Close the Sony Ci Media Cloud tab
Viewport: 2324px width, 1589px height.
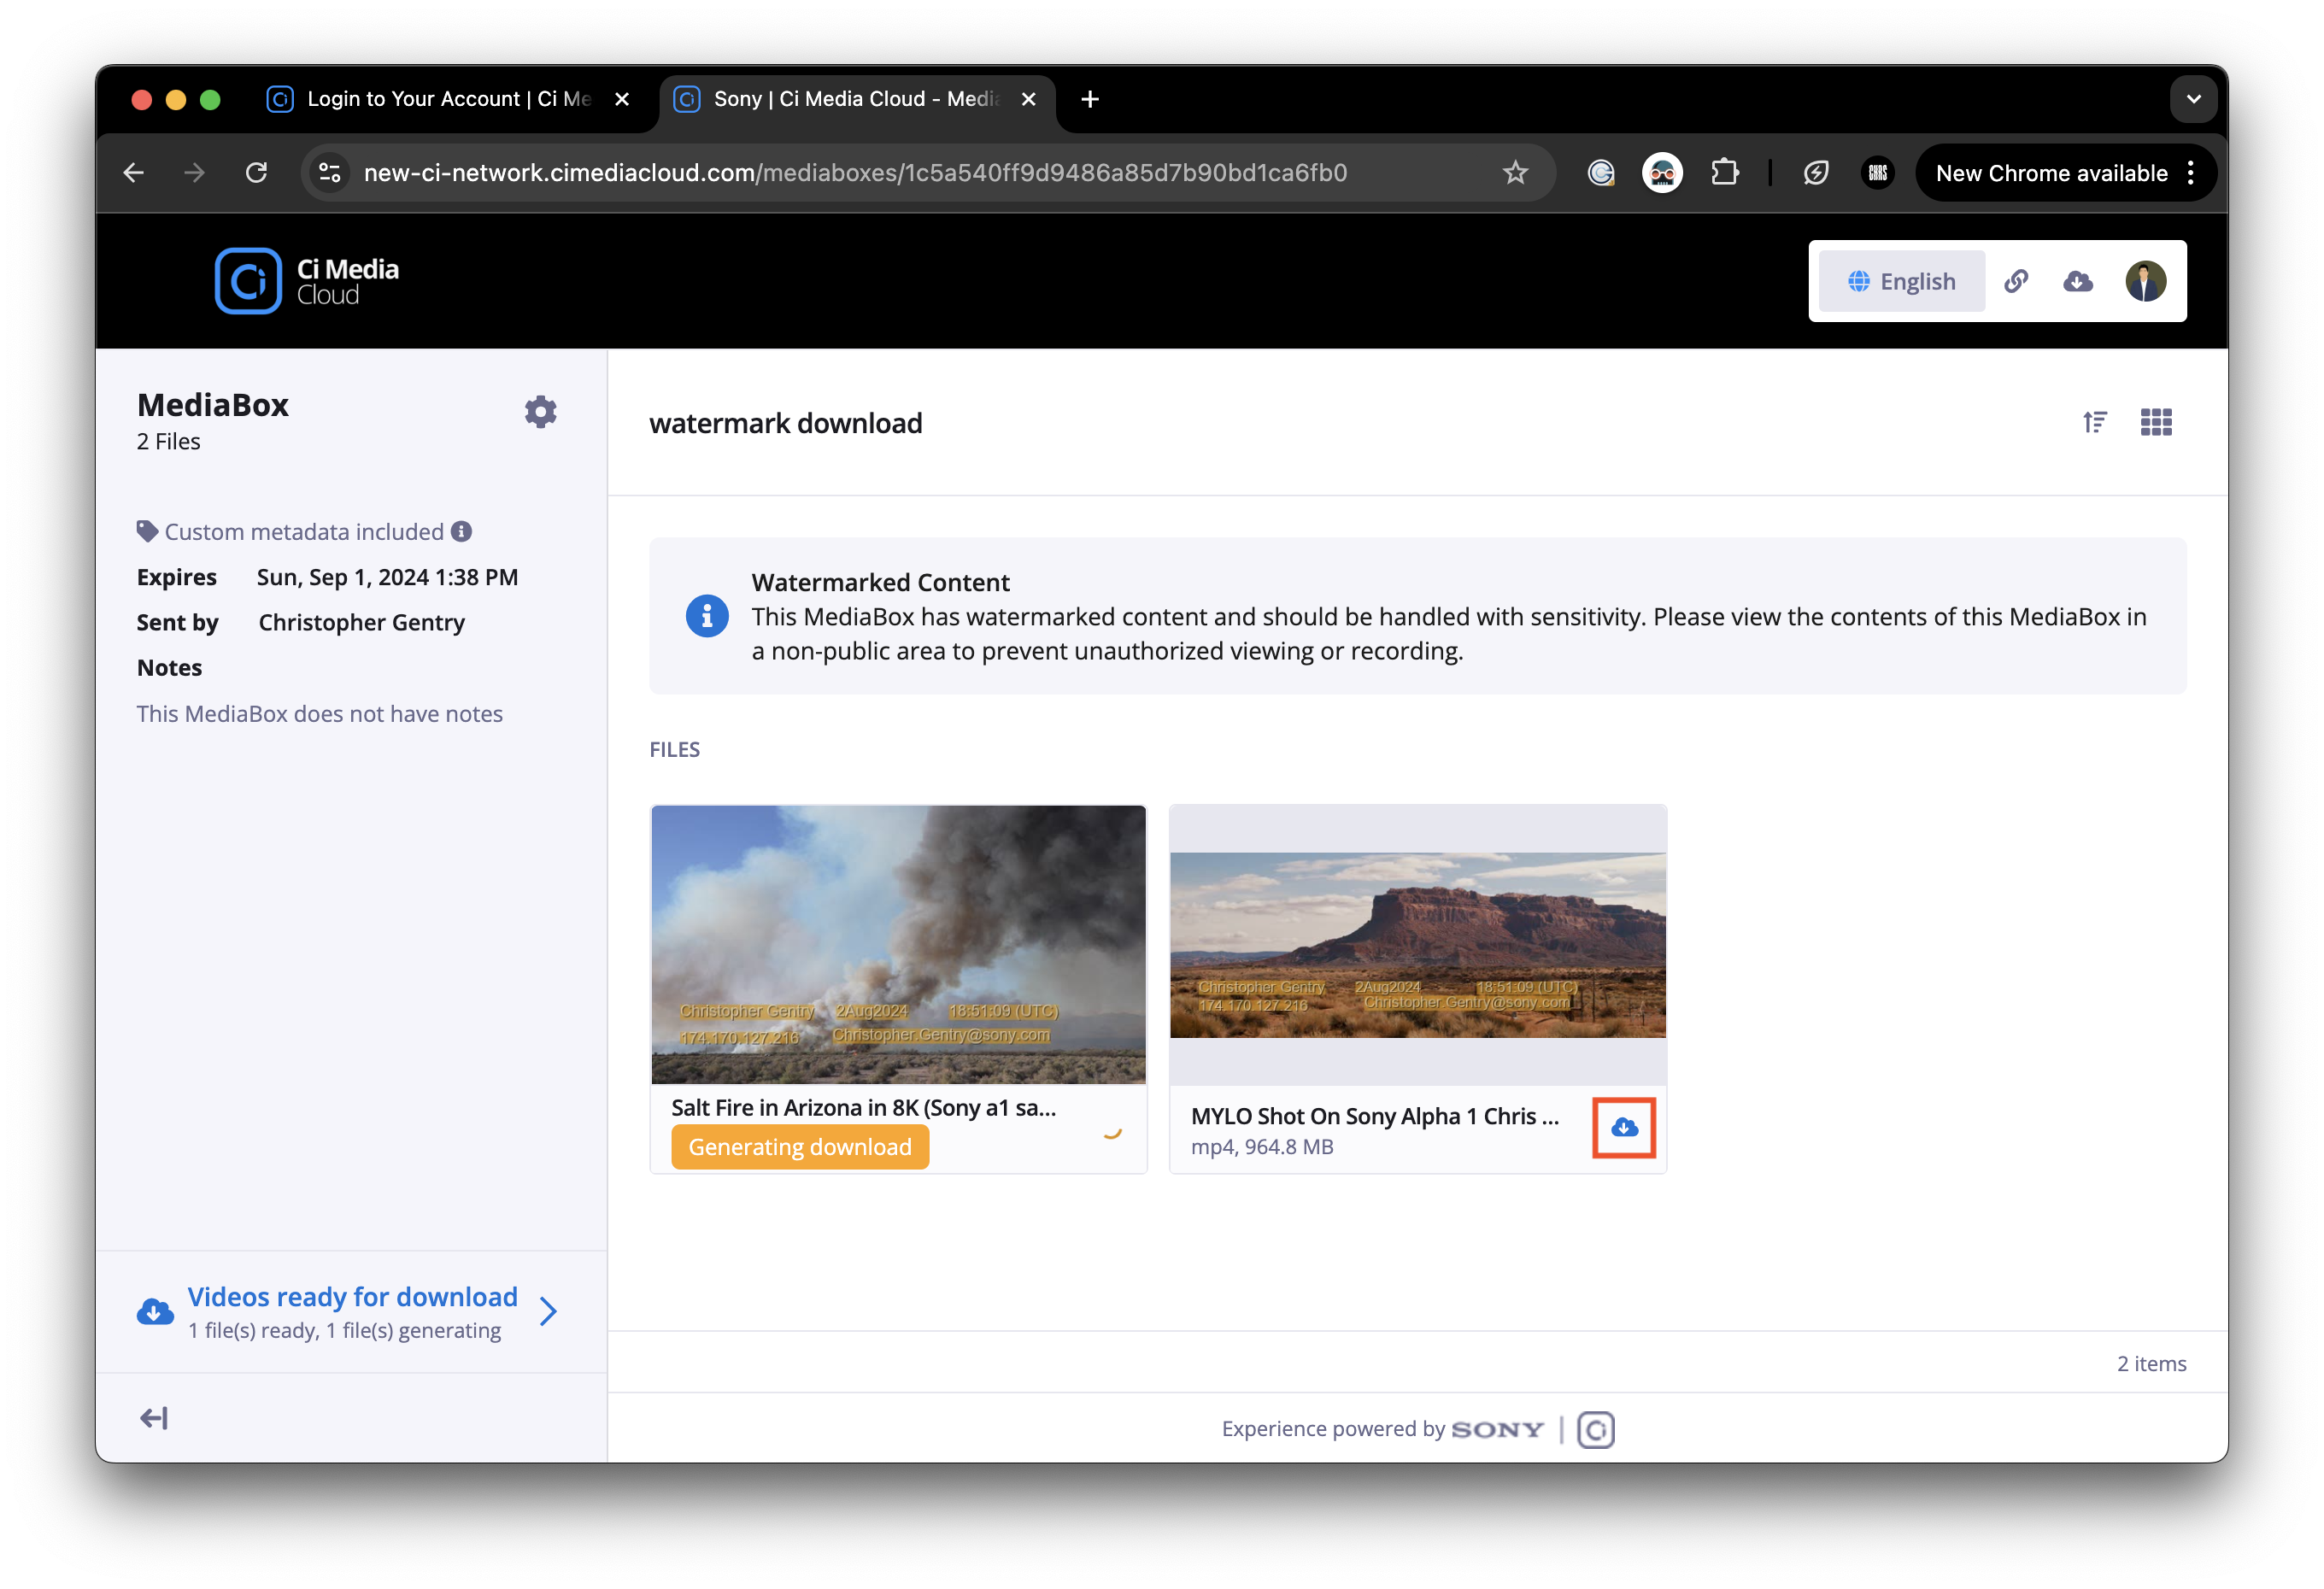click(x=1028, y=99)
